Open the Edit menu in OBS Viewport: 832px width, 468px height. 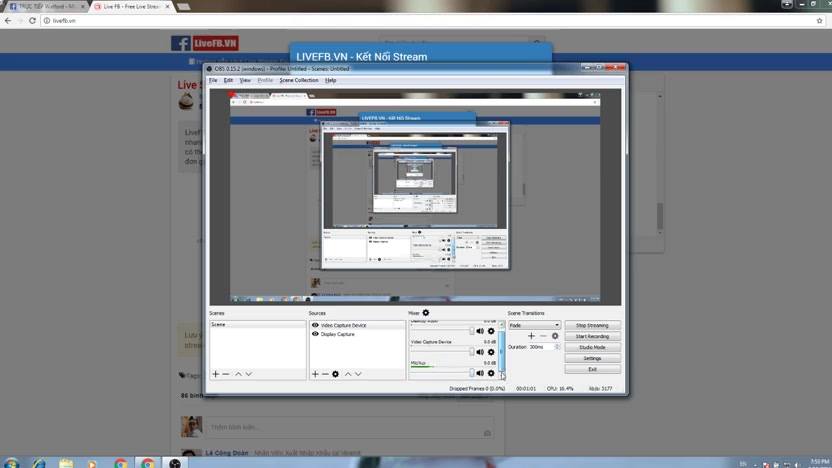point(228,81)
